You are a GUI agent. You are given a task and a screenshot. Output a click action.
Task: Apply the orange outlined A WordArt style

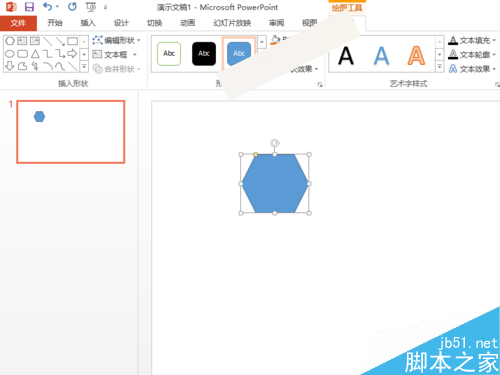pyautogui.click(x=416, y=56)
